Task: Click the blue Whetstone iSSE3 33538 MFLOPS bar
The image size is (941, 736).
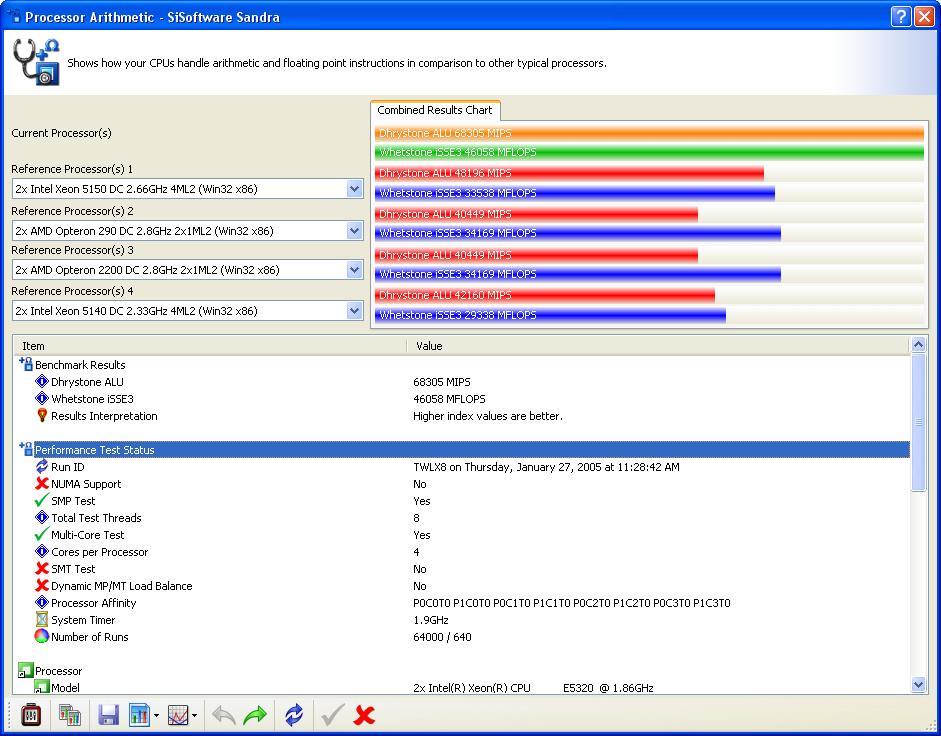Action: click(575, 193)
